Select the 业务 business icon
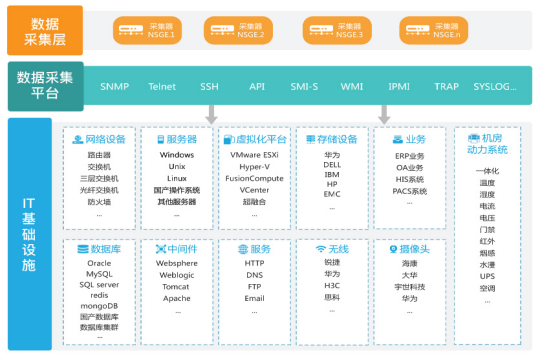This screenshot has height=360, width=541. (x=398, y=139)
